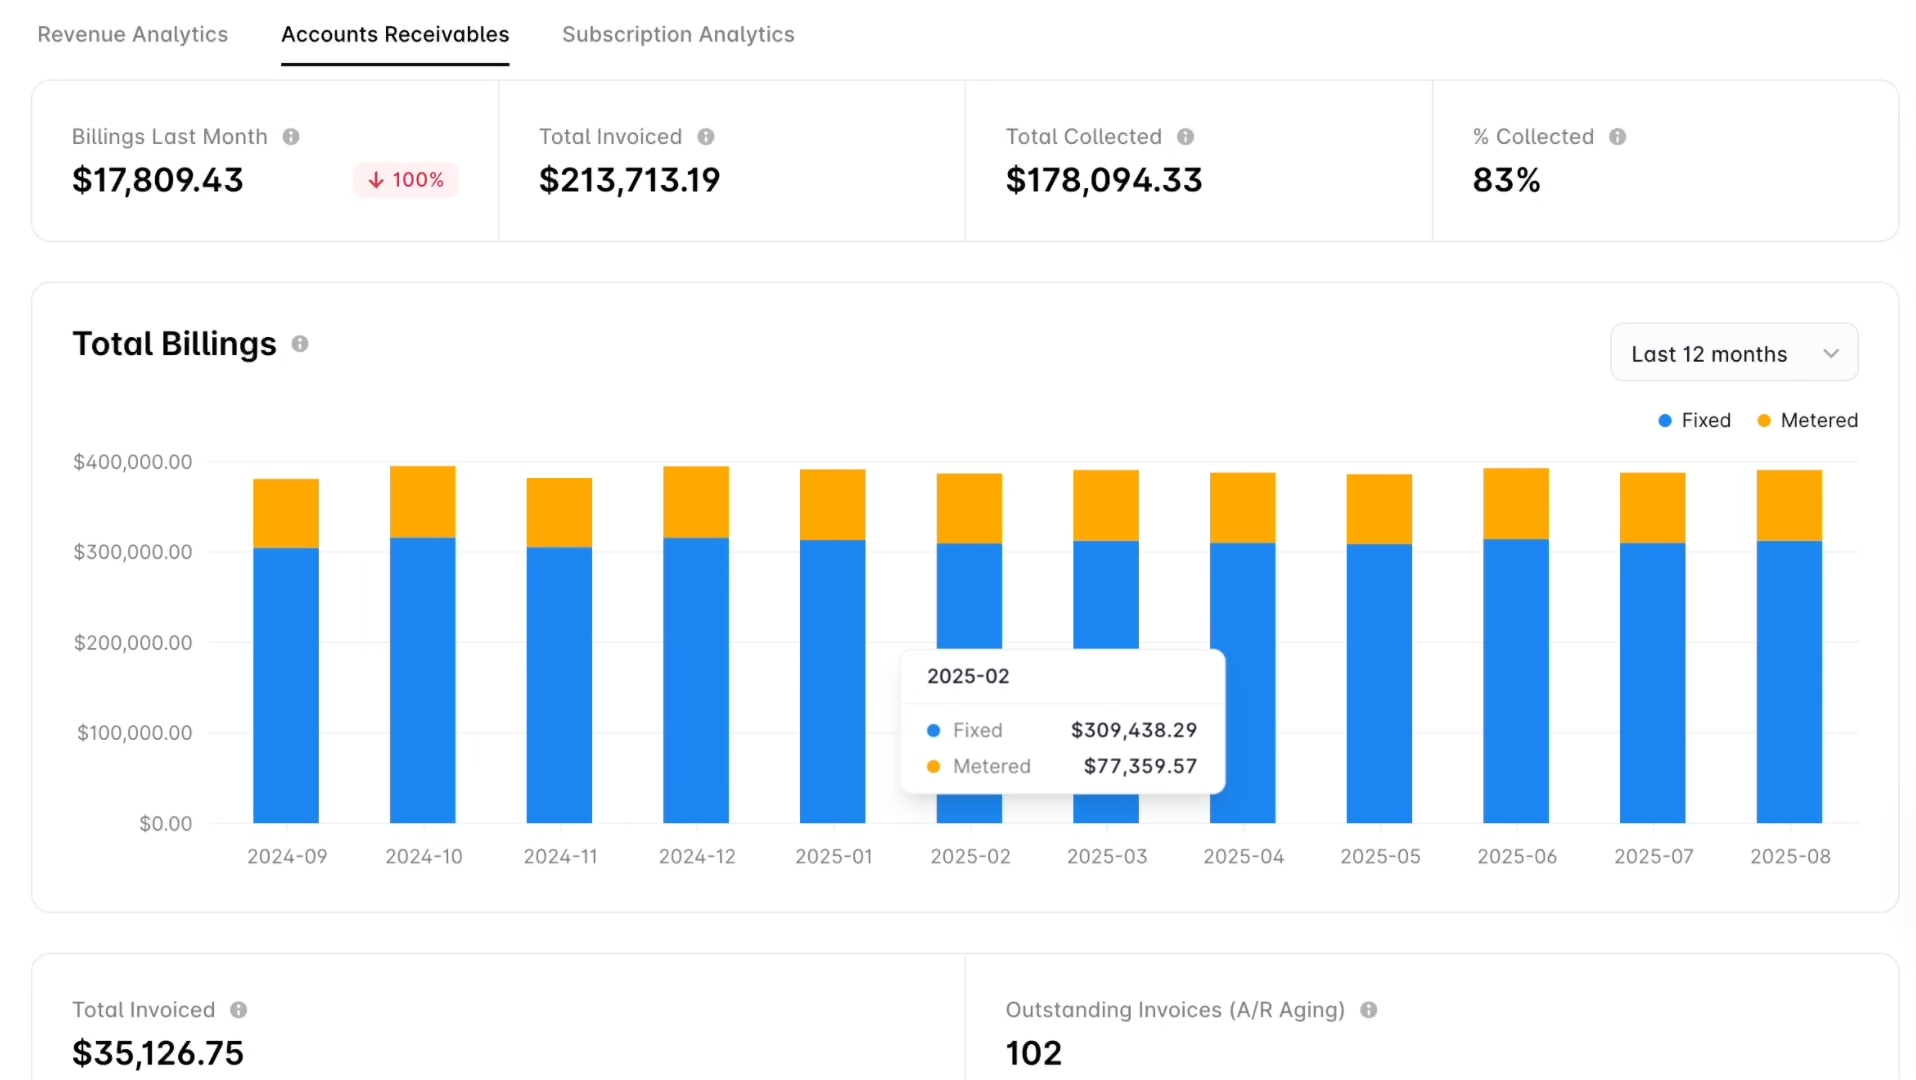
Task: Select the Accounts Receivables tab
Action: (395, 34)
